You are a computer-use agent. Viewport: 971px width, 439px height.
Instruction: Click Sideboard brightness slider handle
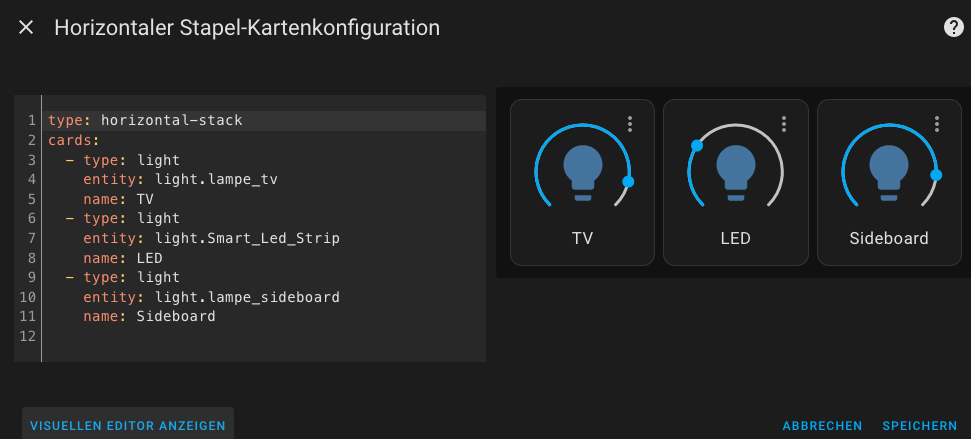(936, 175)
